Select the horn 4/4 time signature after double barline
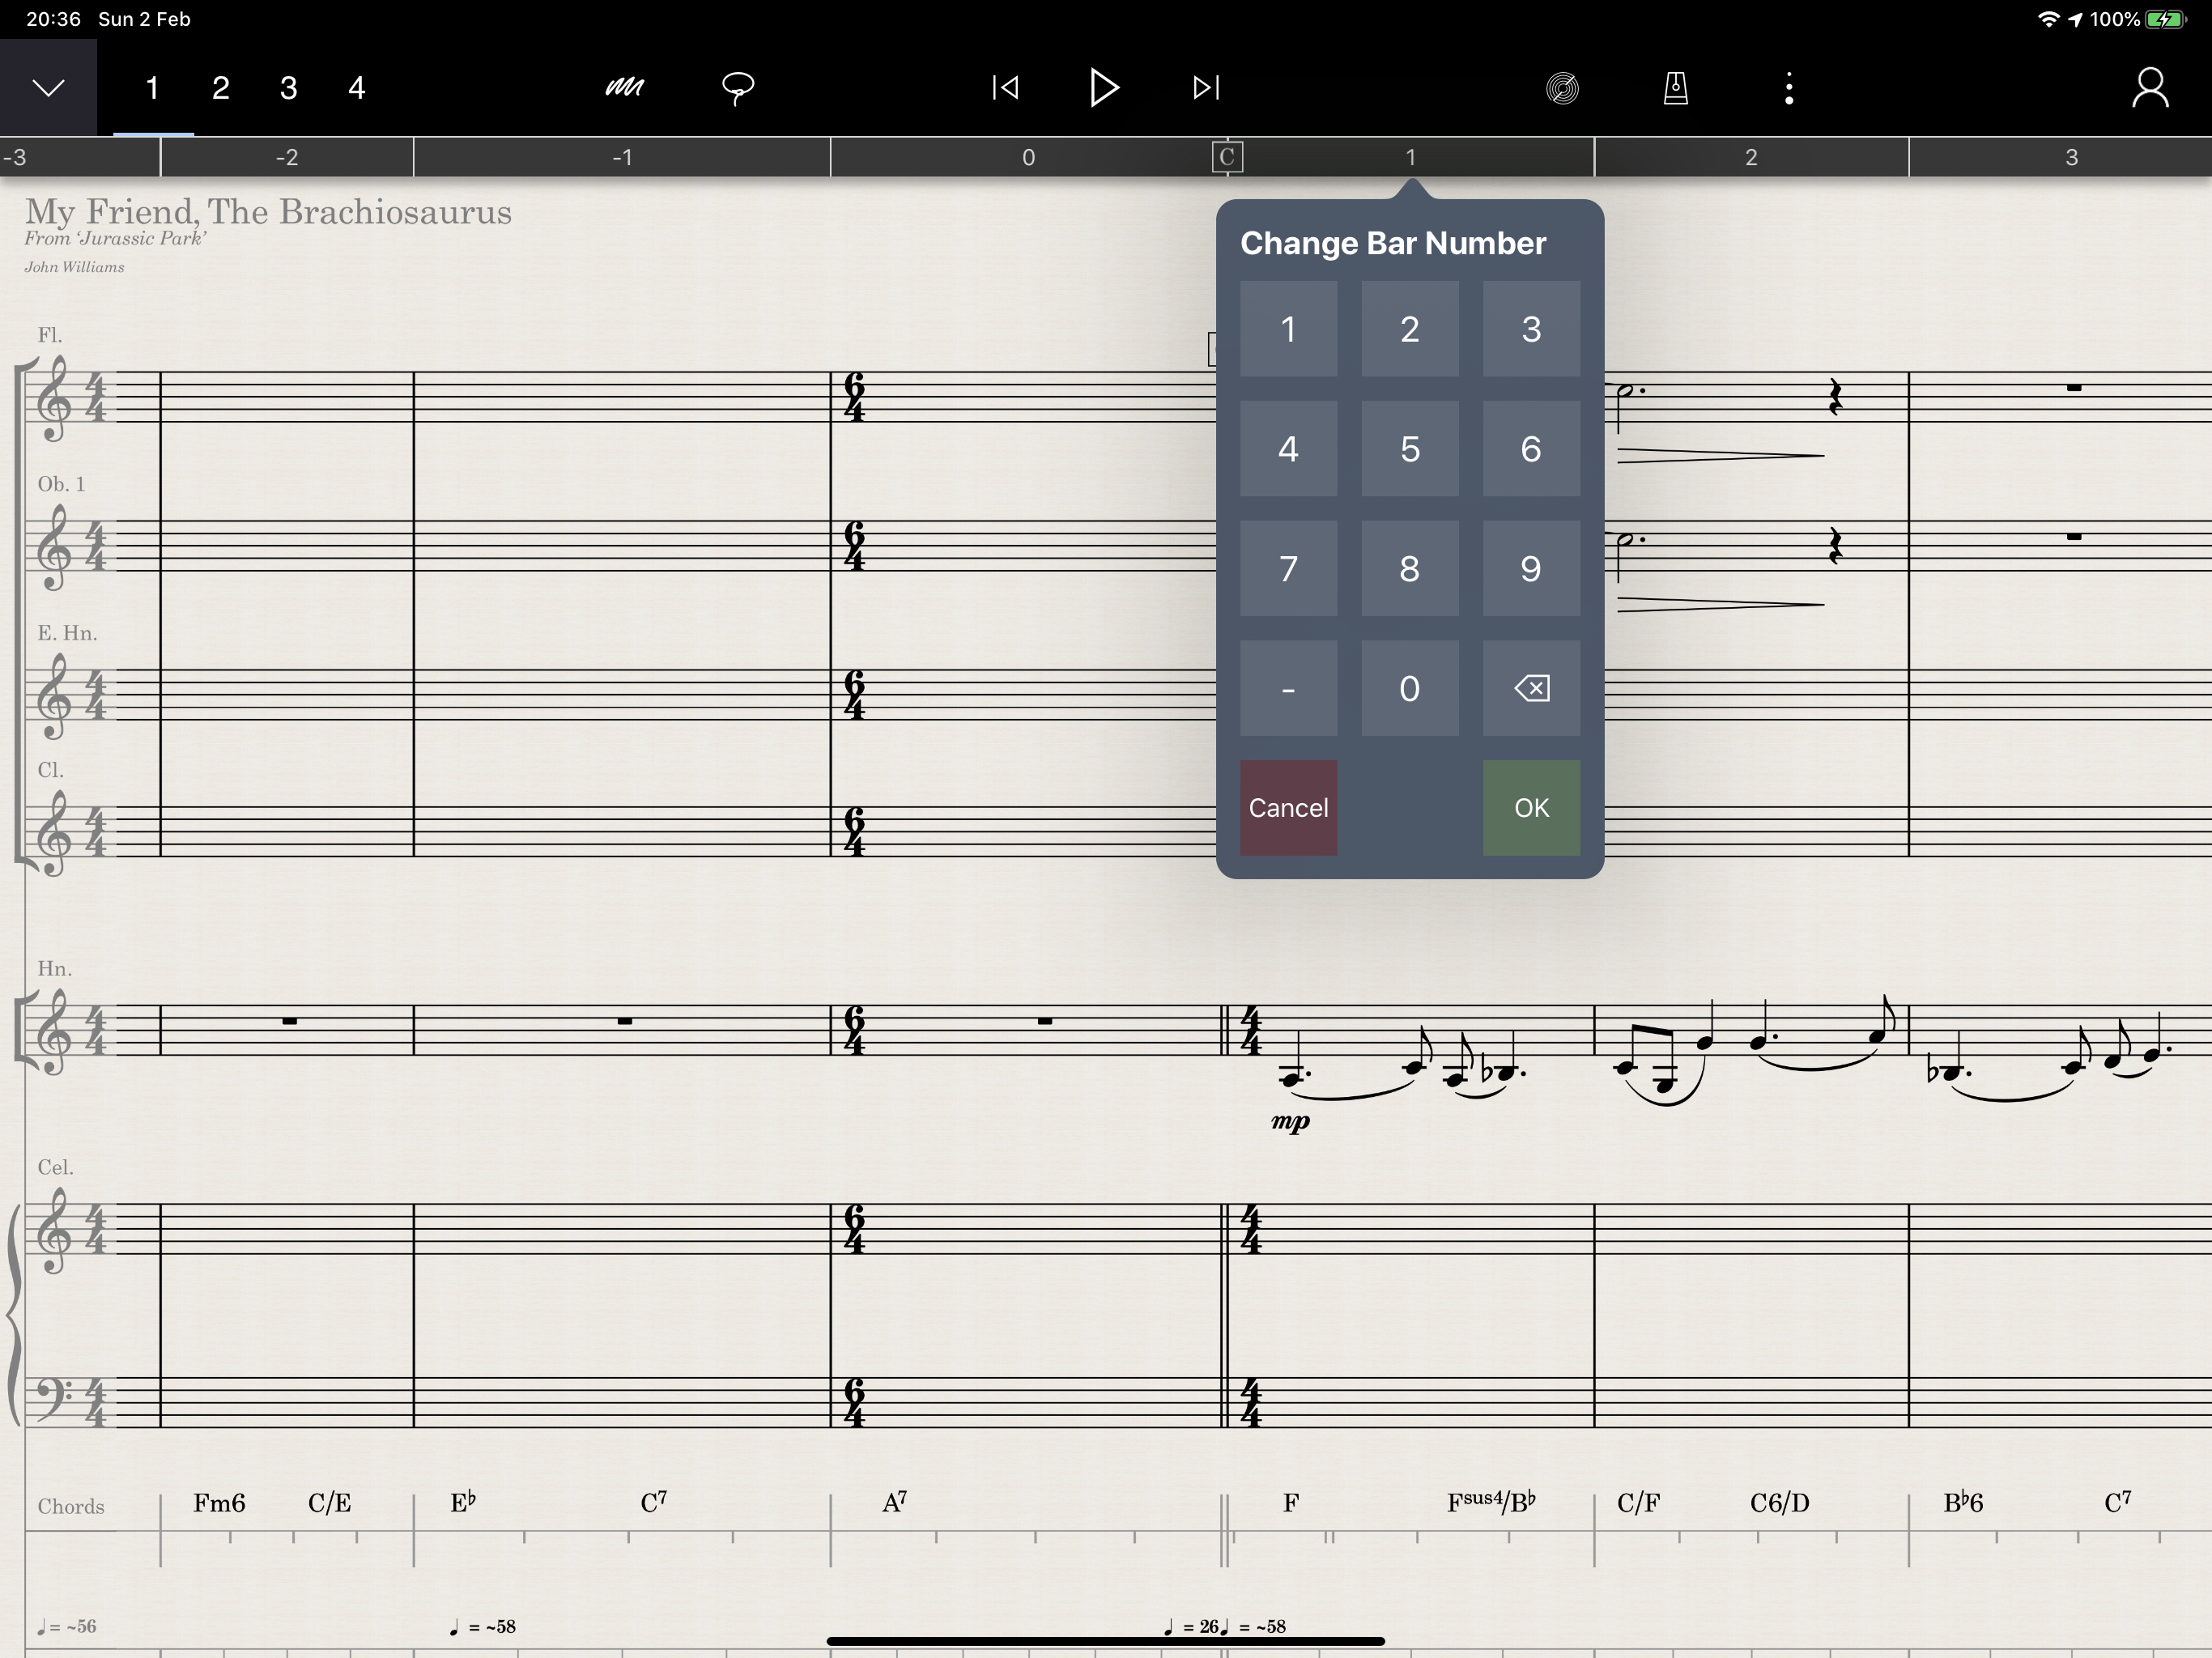The height and width of the screenshot is (1658, 2212). pos(1250,1030)
